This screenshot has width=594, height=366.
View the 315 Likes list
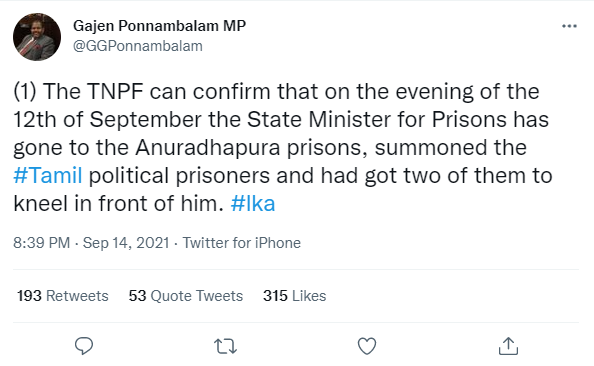tap(295, 296)
